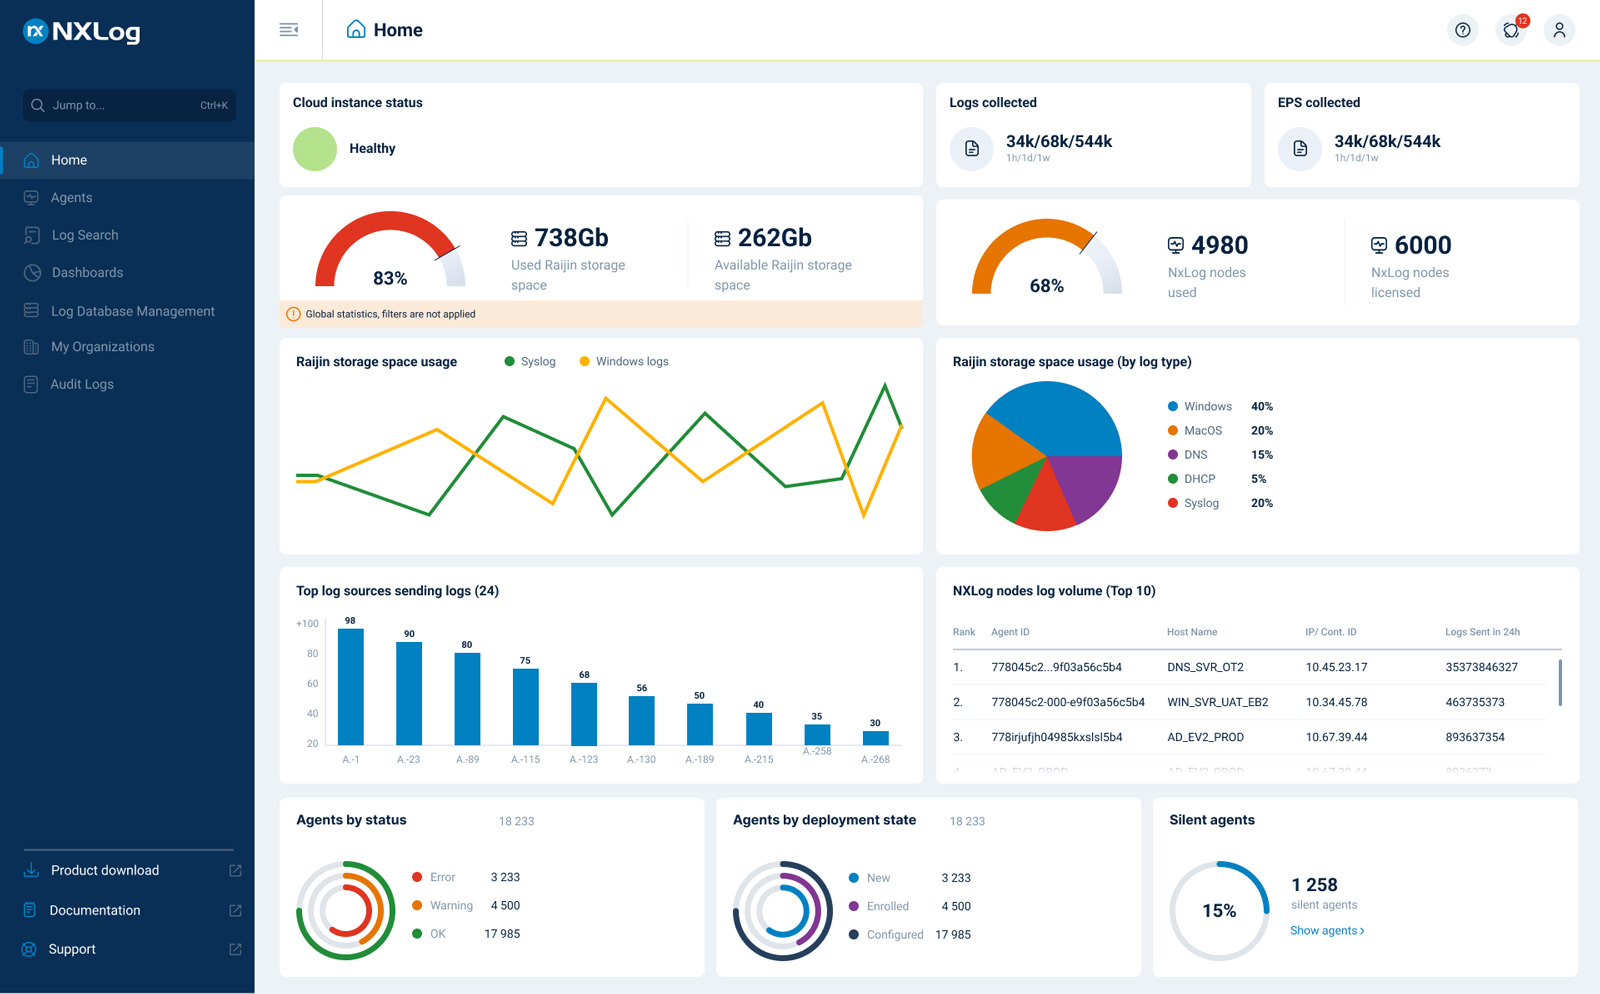1600x994 pixels.
Task: Click the Enrolled deployment legend entry
Action: tap(909, 906)
